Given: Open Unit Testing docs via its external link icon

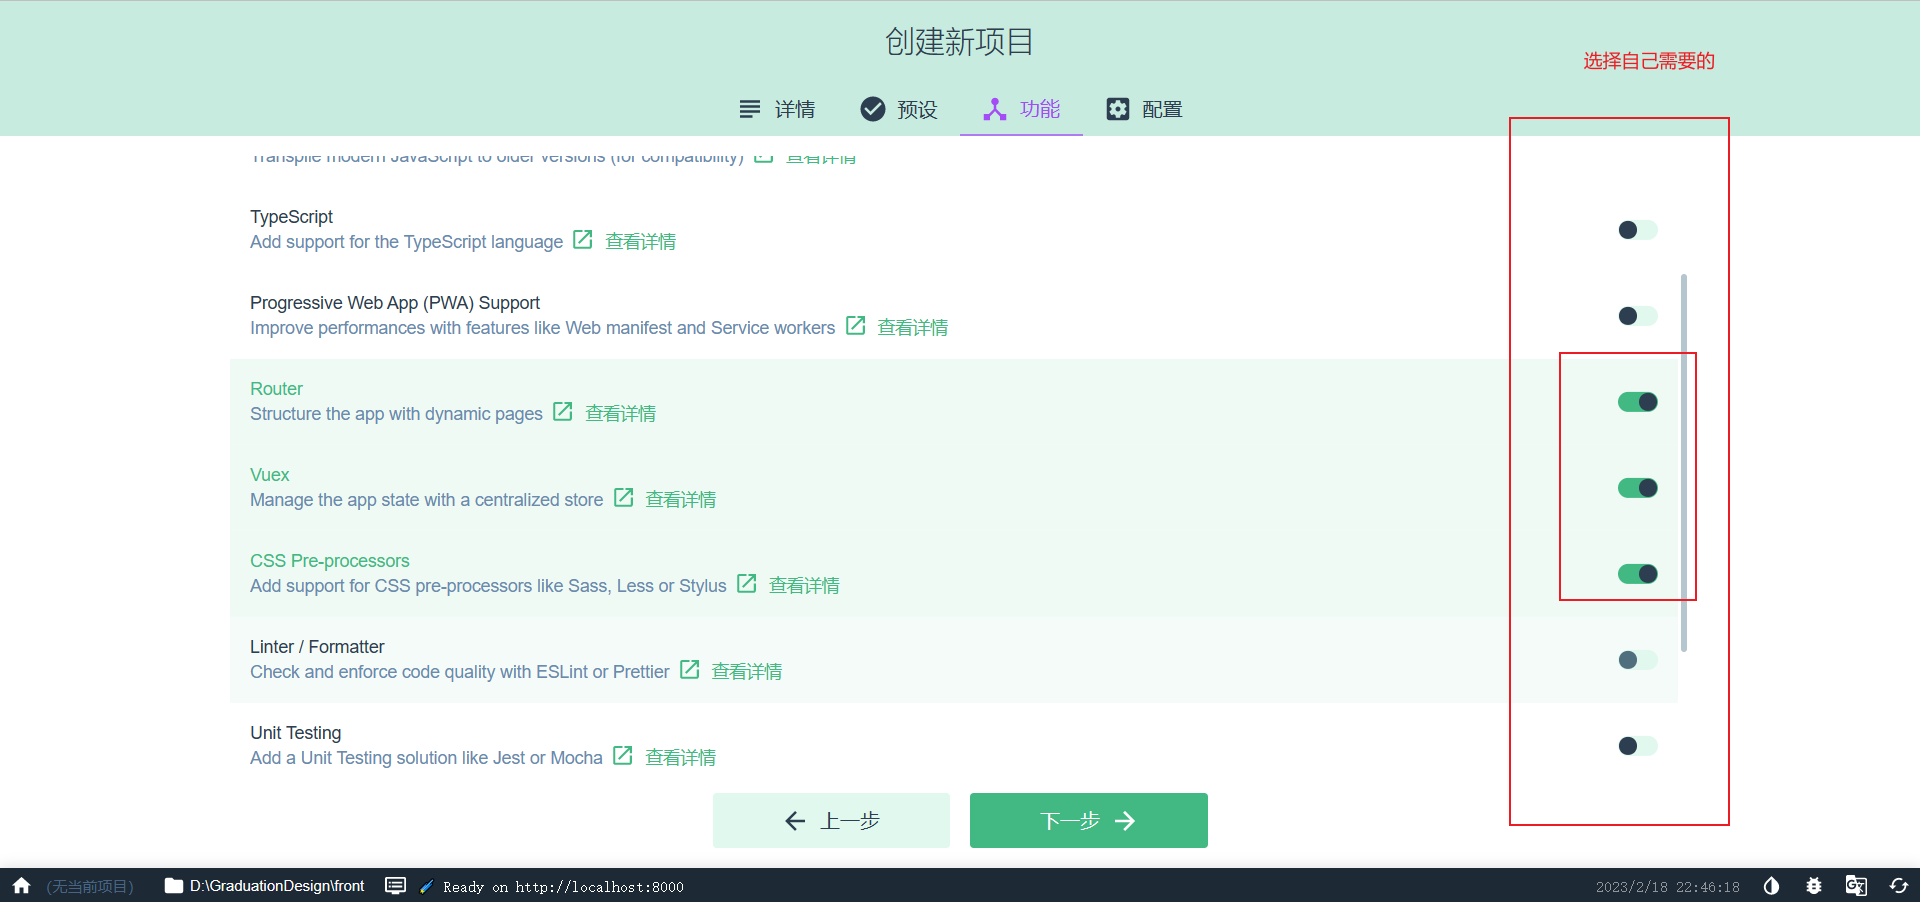Looking at the screenshot, I should [x=622, y=756].
